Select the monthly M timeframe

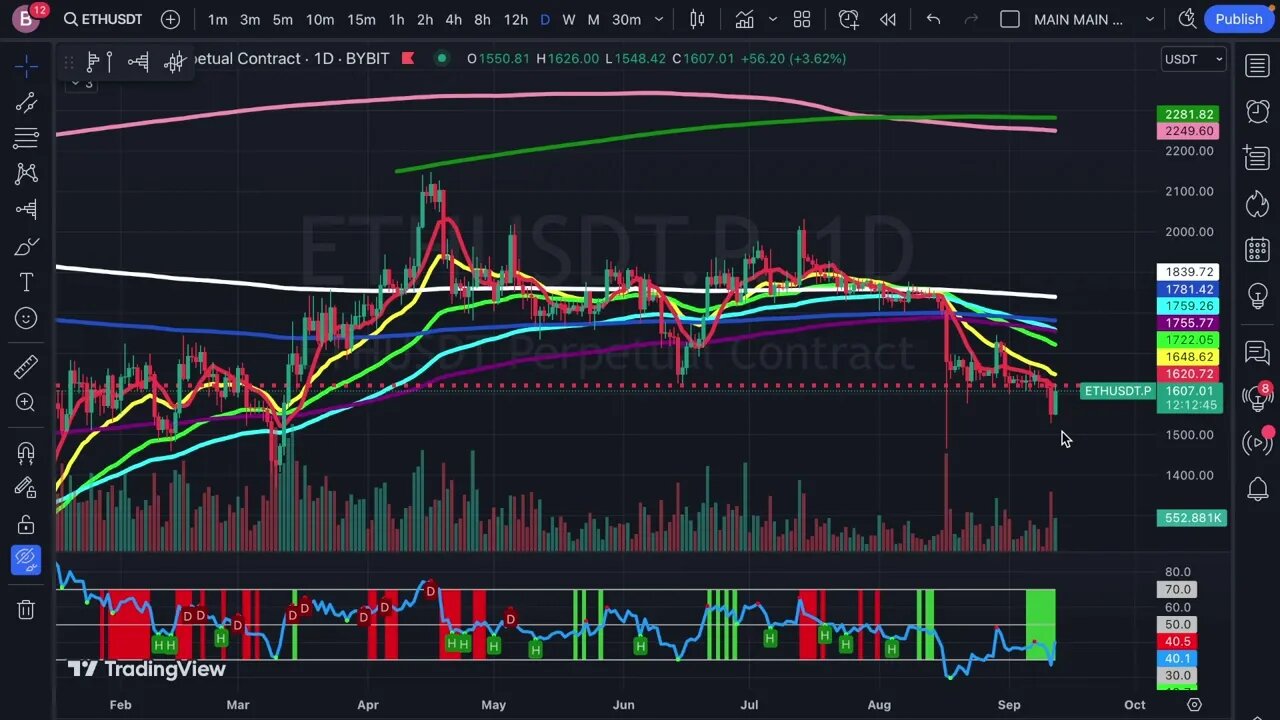click(x=594, y=19)
